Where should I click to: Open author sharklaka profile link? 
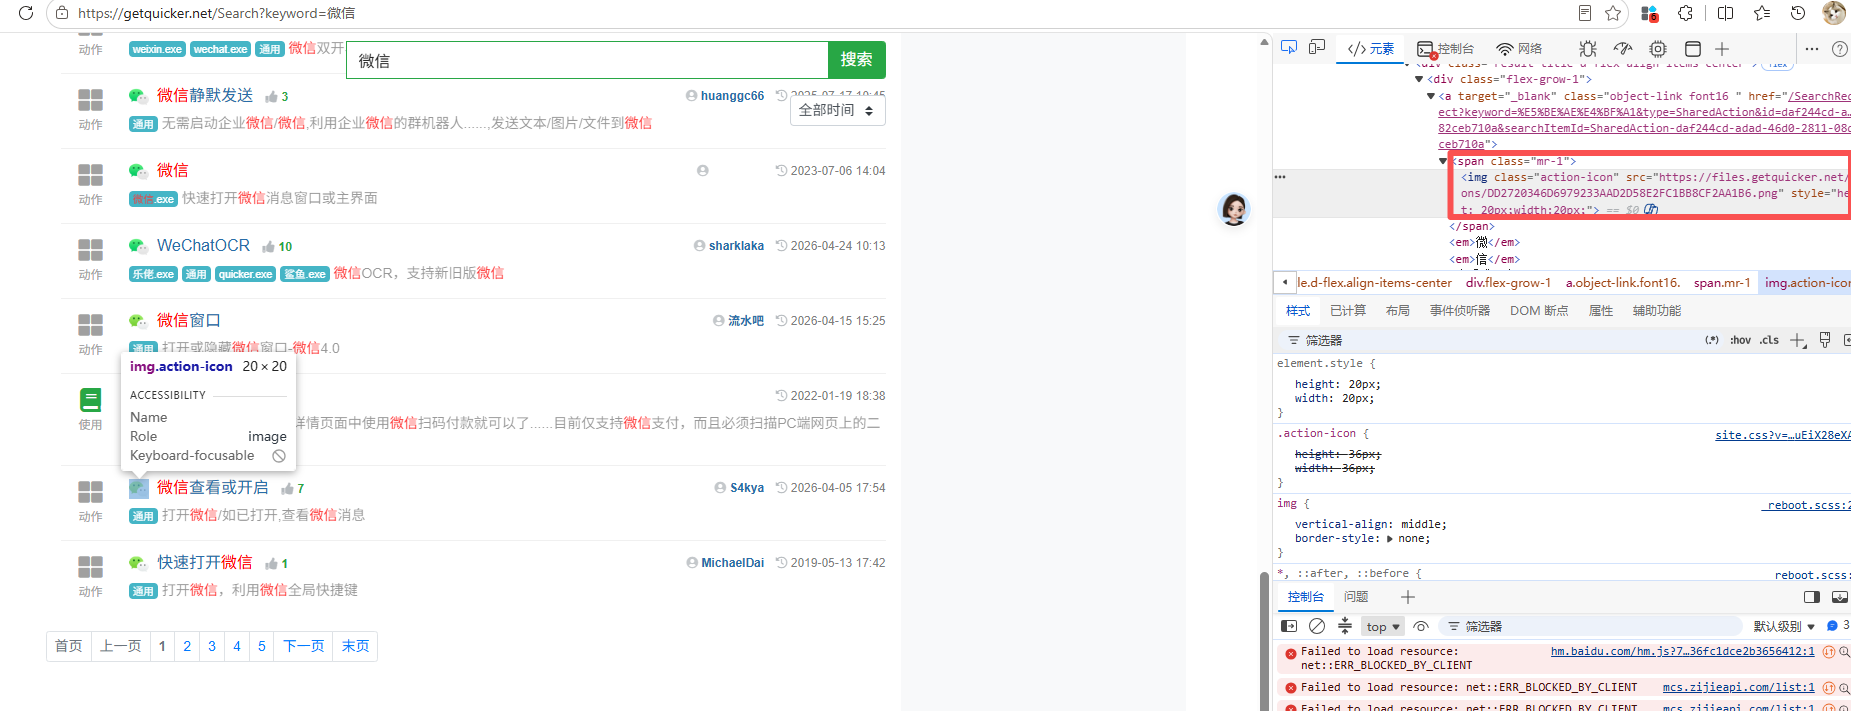736,246
